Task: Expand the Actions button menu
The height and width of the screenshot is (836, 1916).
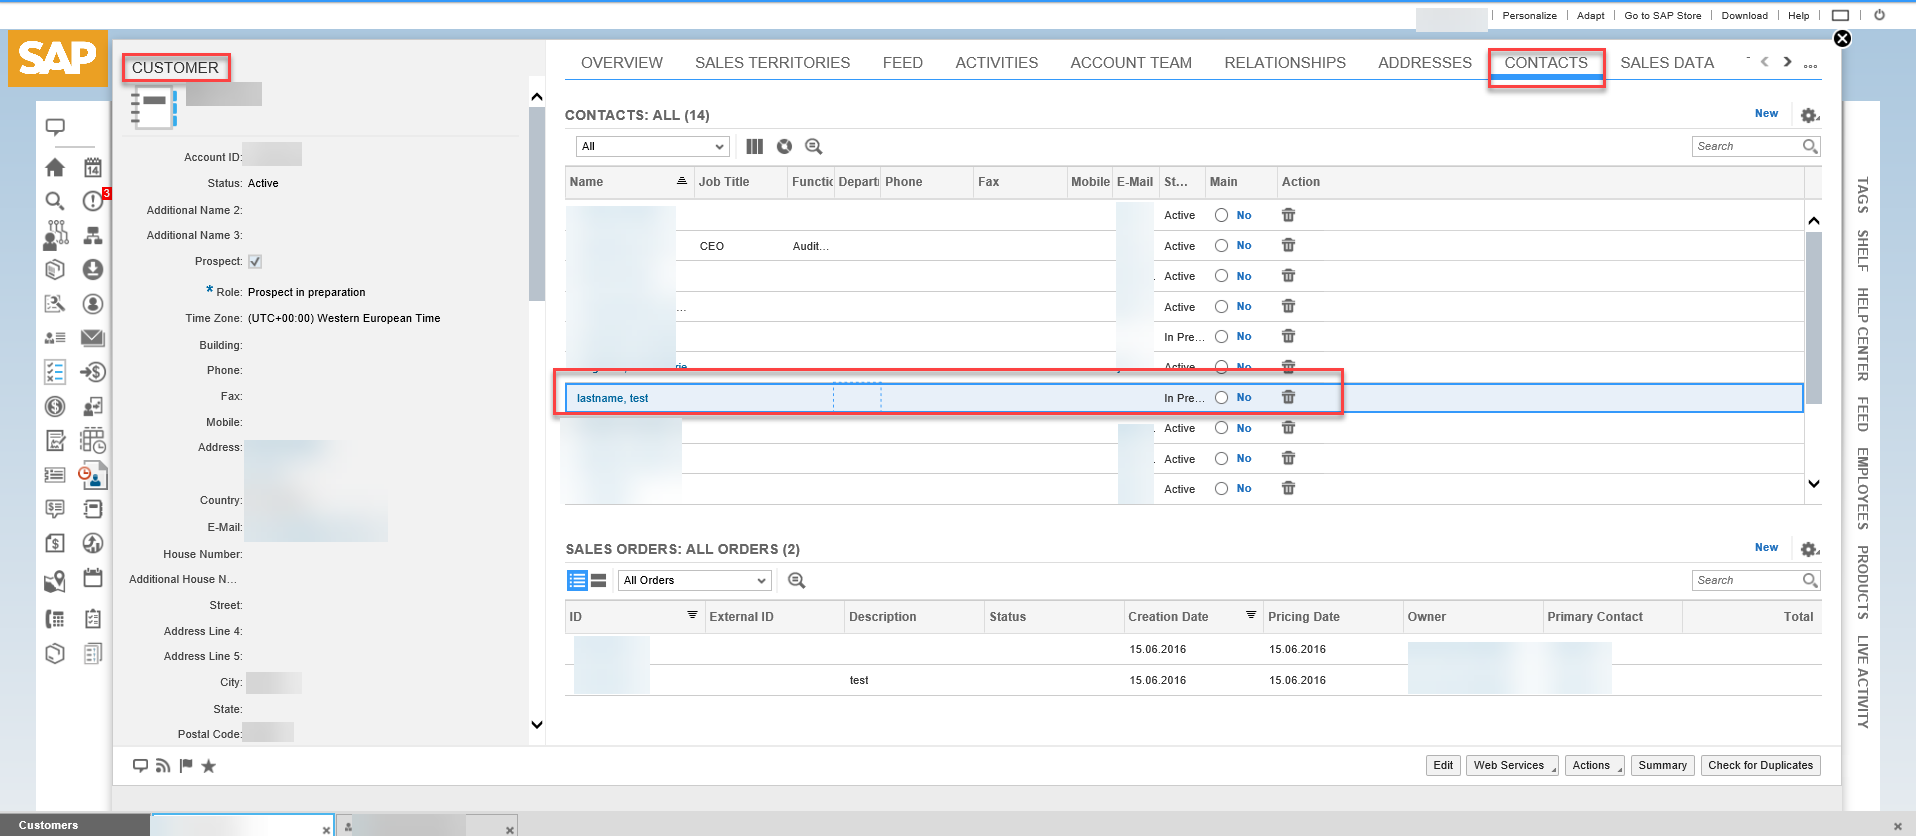Action: tap(1594, 766)
